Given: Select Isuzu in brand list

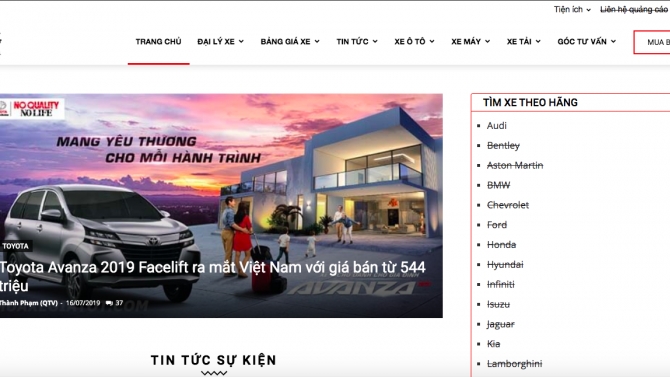Looking at the screenshot, I should pos(498,304).
